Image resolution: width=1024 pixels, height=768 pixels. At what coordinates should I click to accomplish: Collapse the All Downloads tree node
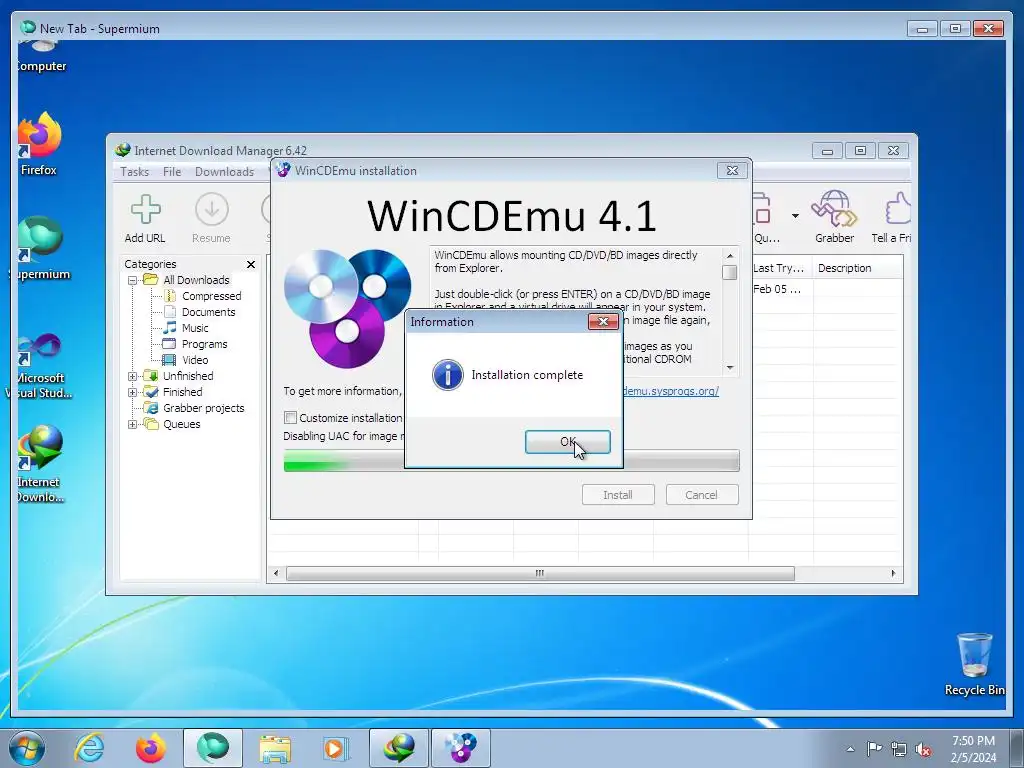pos(133,280)
